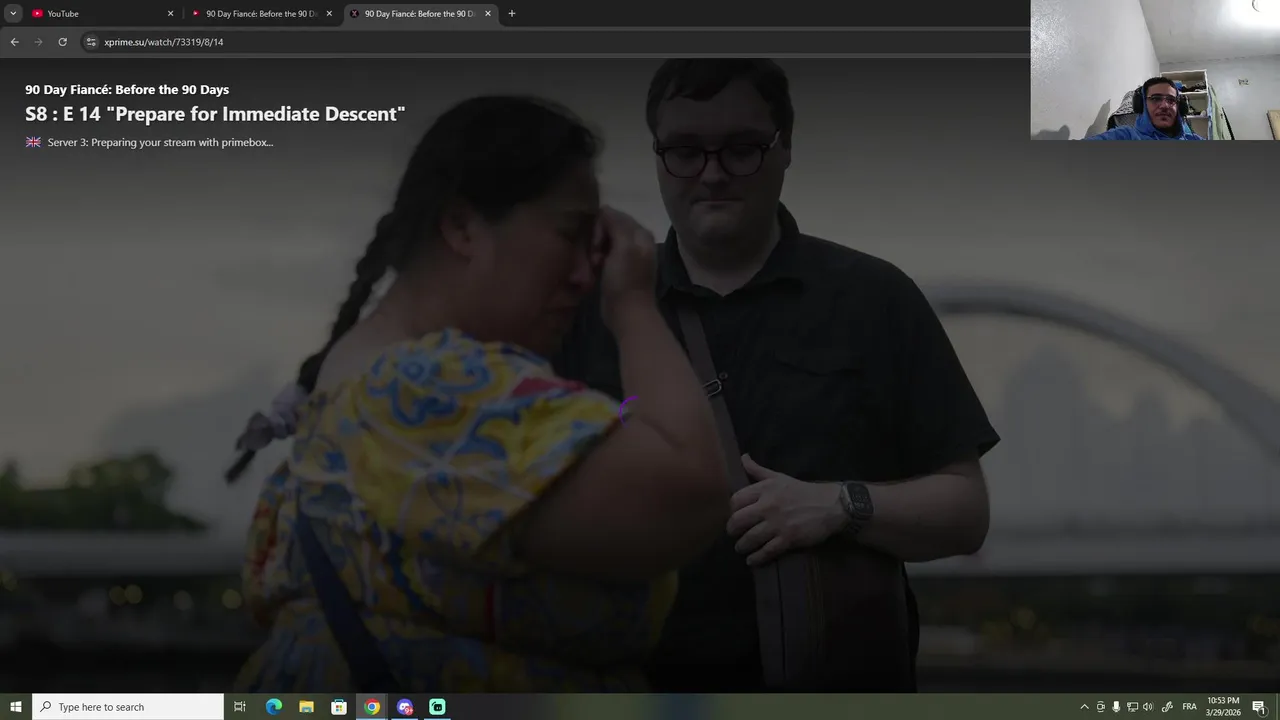Close the middle 90 Day Fiancé tab
Screen dimensions: 1280x720
point(329,14)
